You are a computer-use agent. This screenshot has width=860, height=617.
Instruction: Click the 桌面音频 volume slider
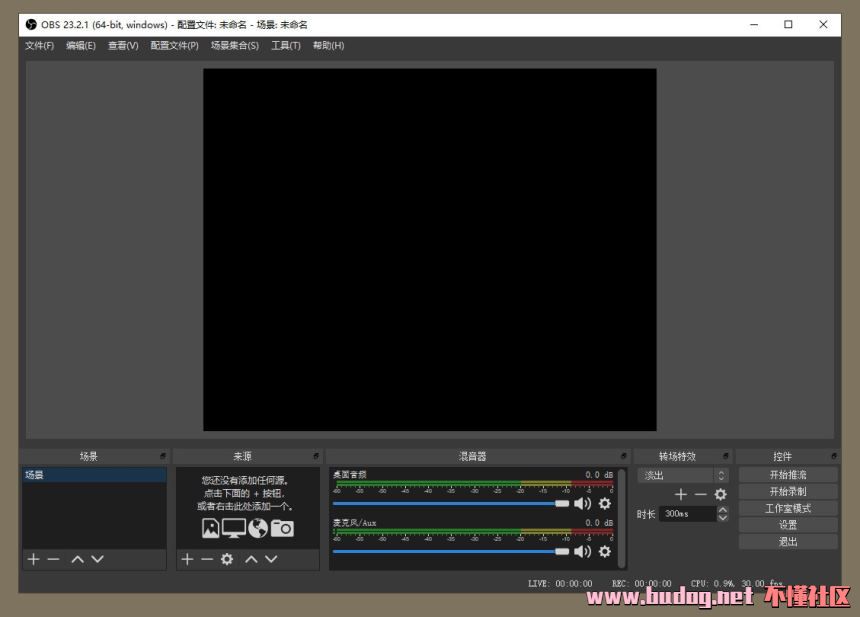(450, 504)
